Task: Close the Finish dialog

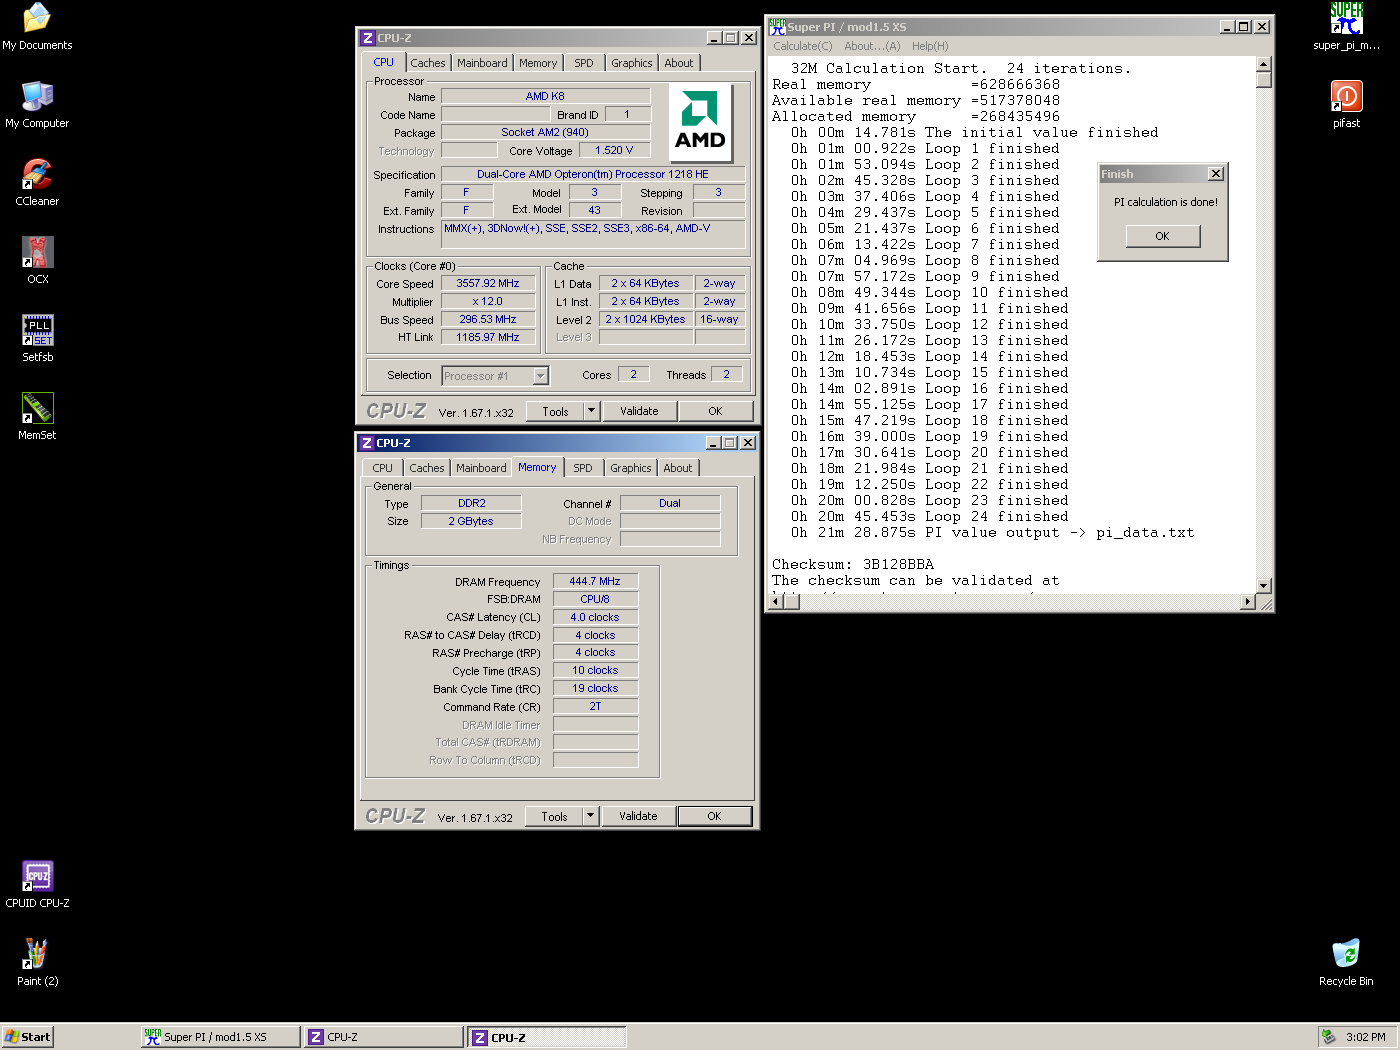Action: click(1216, 174)
